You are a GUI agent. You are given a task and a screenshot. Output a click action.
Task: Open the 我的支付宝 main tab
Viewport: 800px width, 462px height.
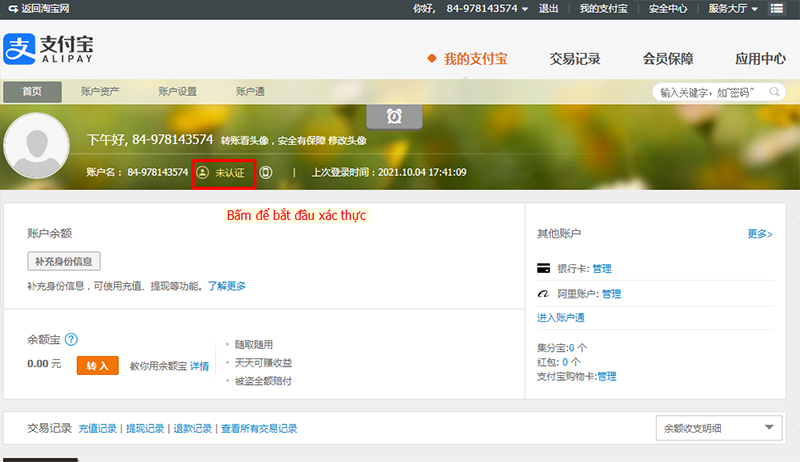point(476,59)
